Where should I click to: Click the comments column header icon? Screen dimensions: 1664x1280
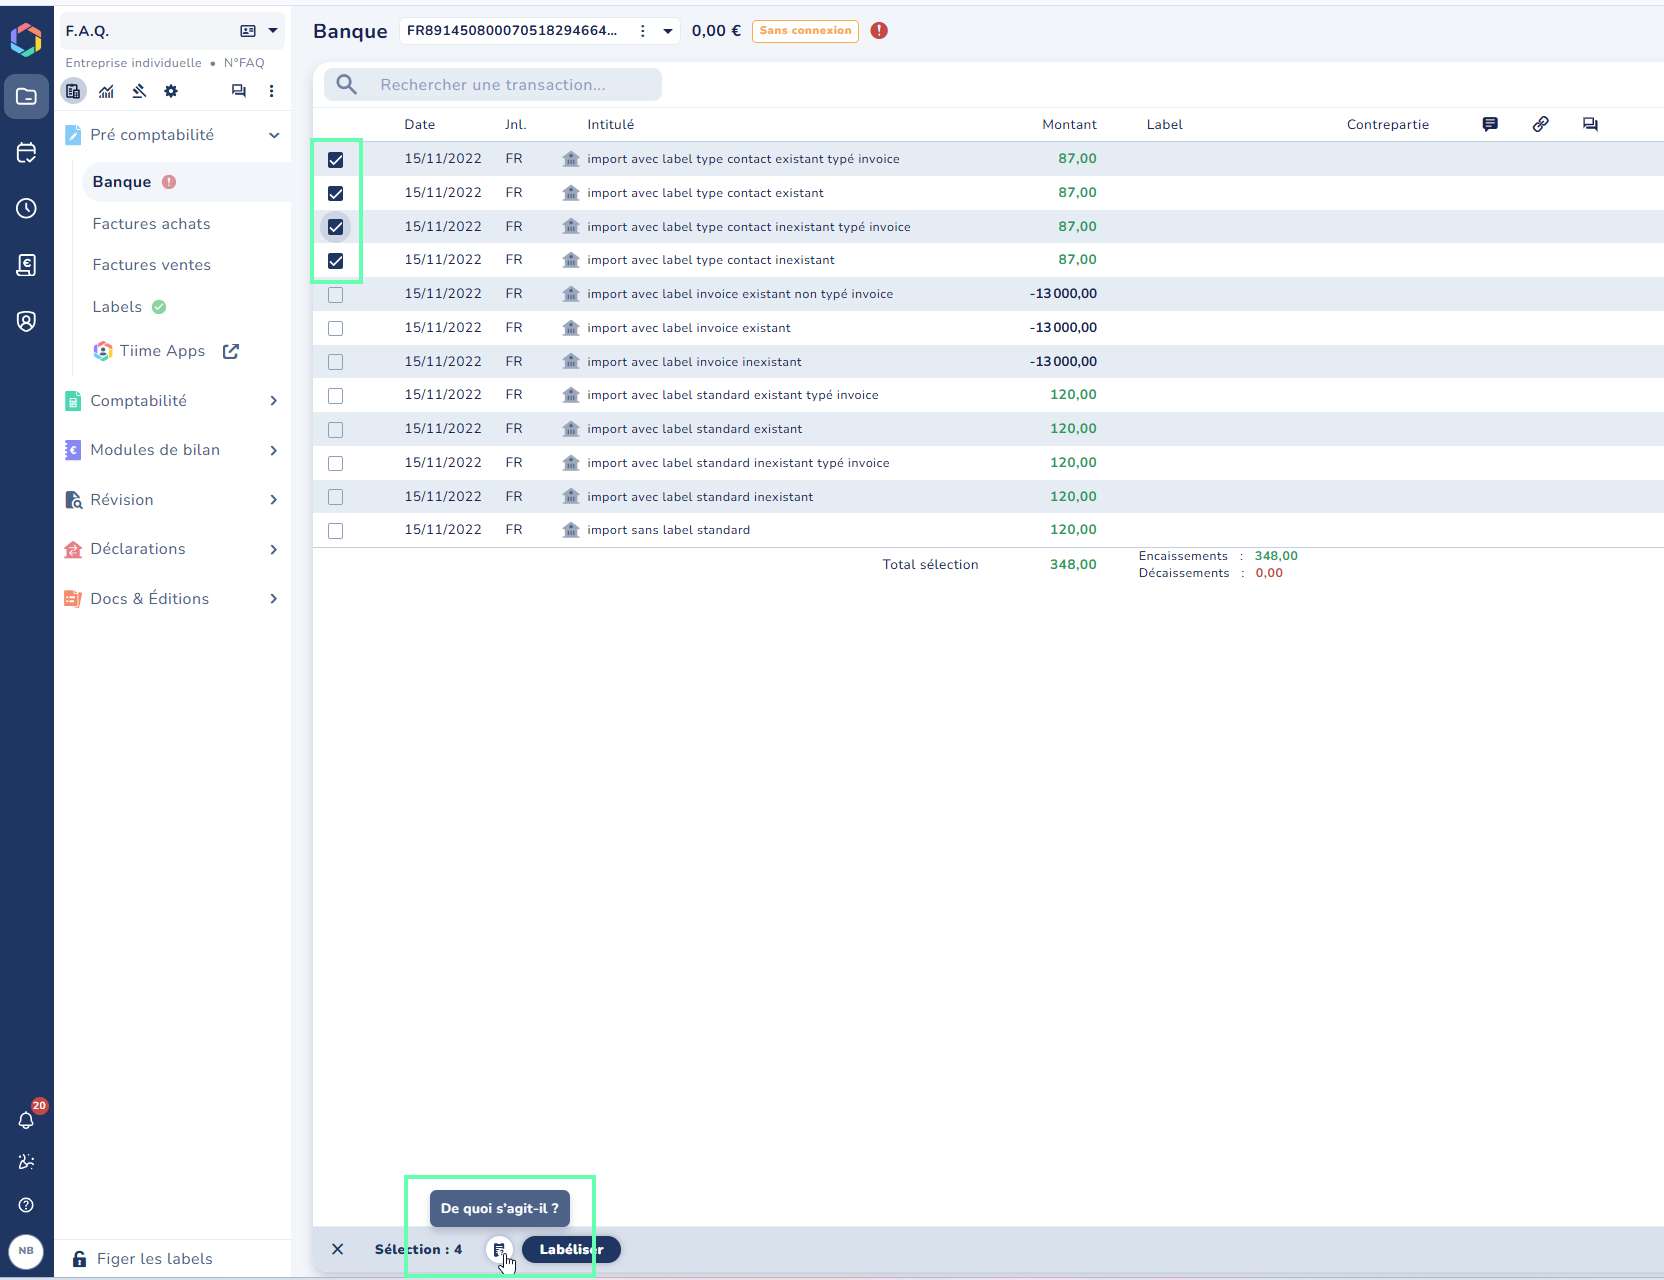(x=1490, y=124)
